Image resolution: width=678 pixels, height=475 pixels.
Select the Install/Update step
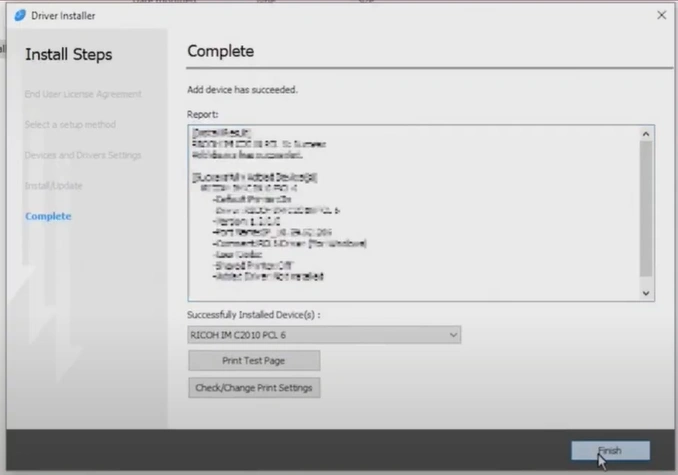(x=54, y=186)
